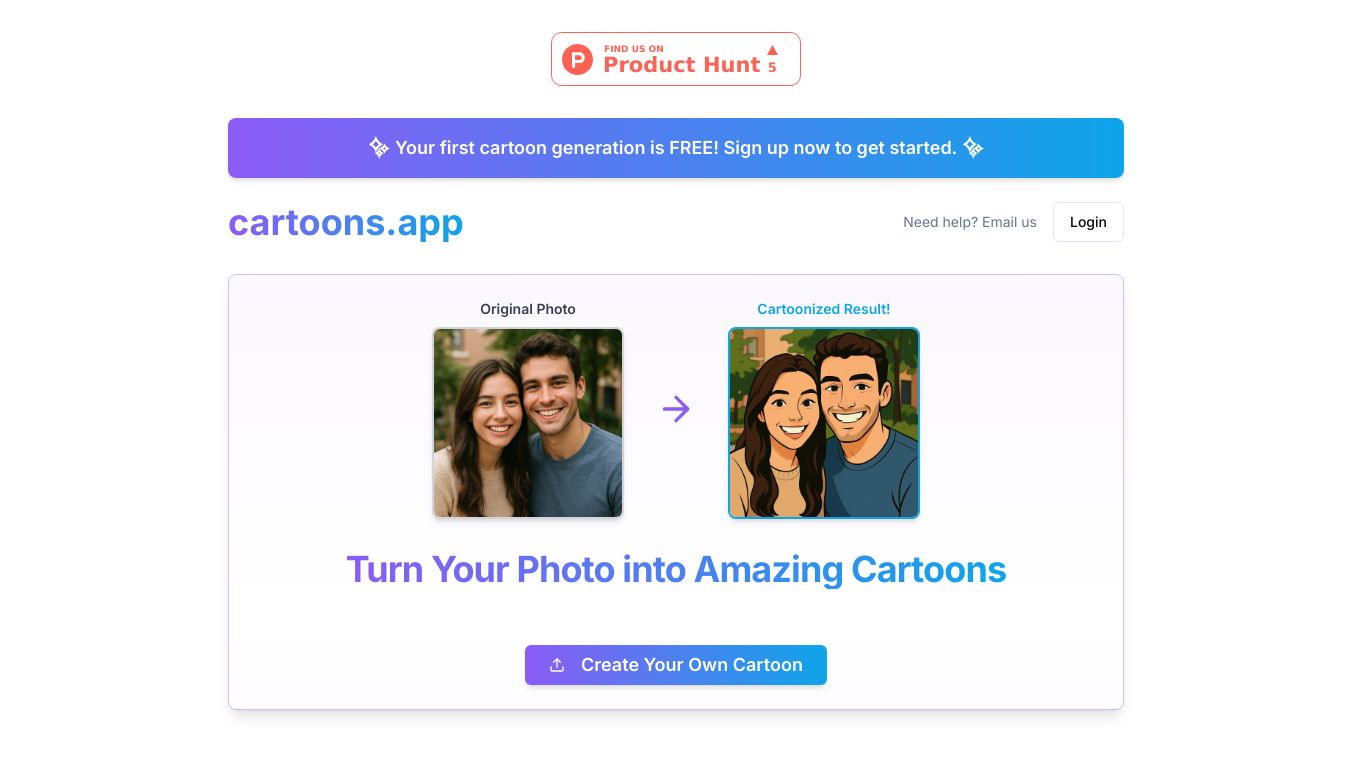Click the Product Hunt "P" logo icon
The image size is (1352, 760).
click(577, 59)
